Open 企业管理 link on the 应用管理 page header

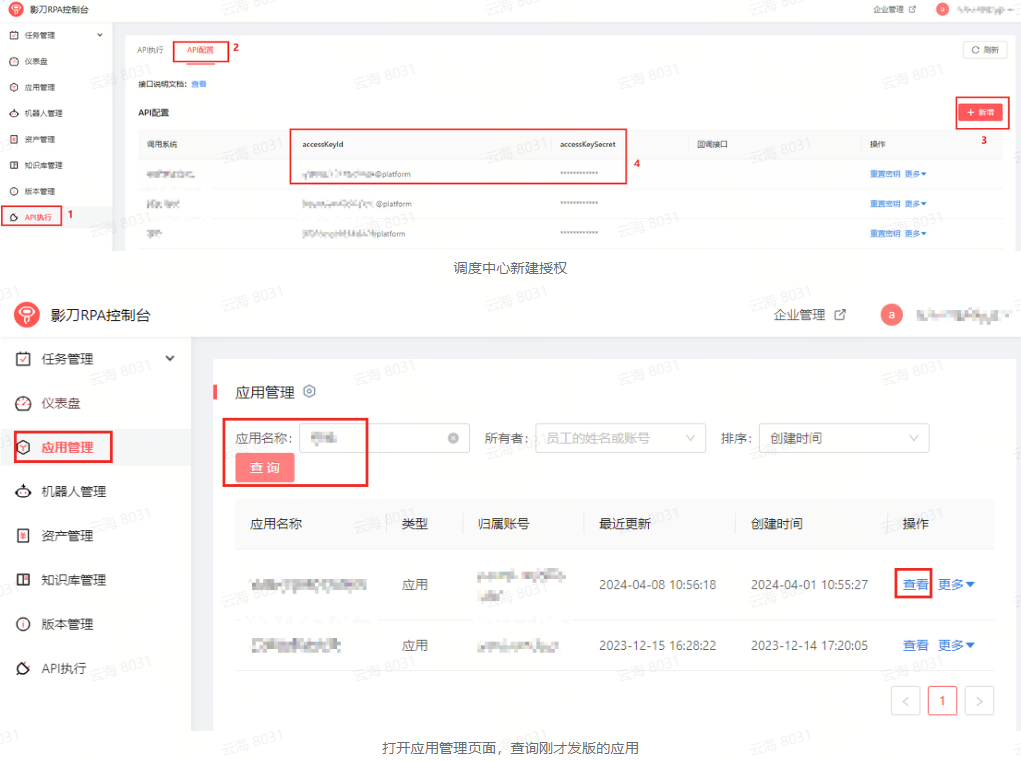799,315
